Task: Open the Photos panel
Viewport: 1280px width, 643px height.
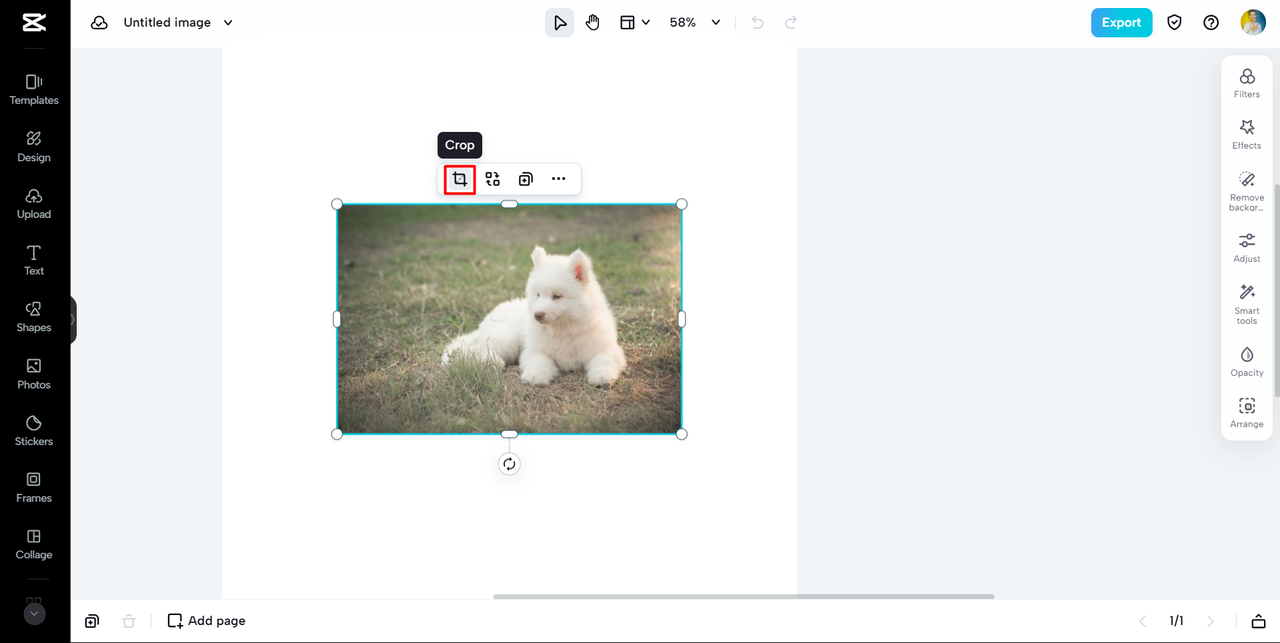Action: pyautogui.click(x=34, y=374)
